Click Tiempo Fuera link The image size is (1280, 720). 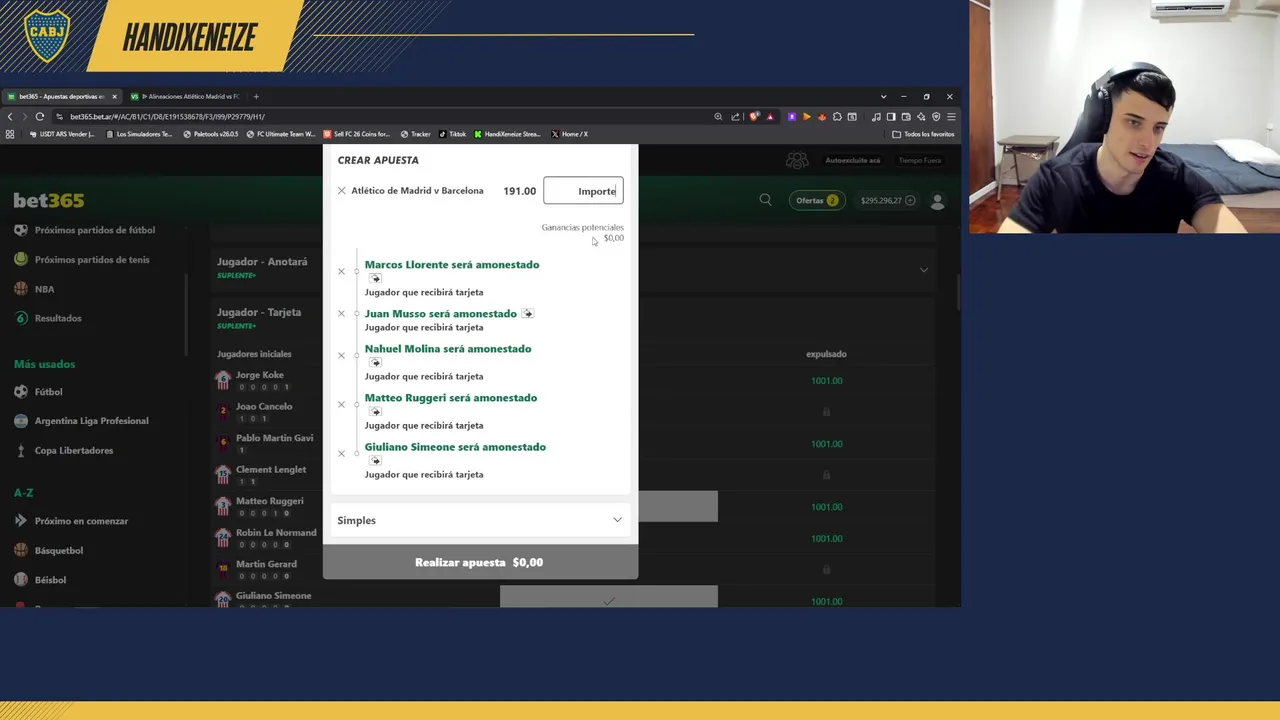pos(919,161)
